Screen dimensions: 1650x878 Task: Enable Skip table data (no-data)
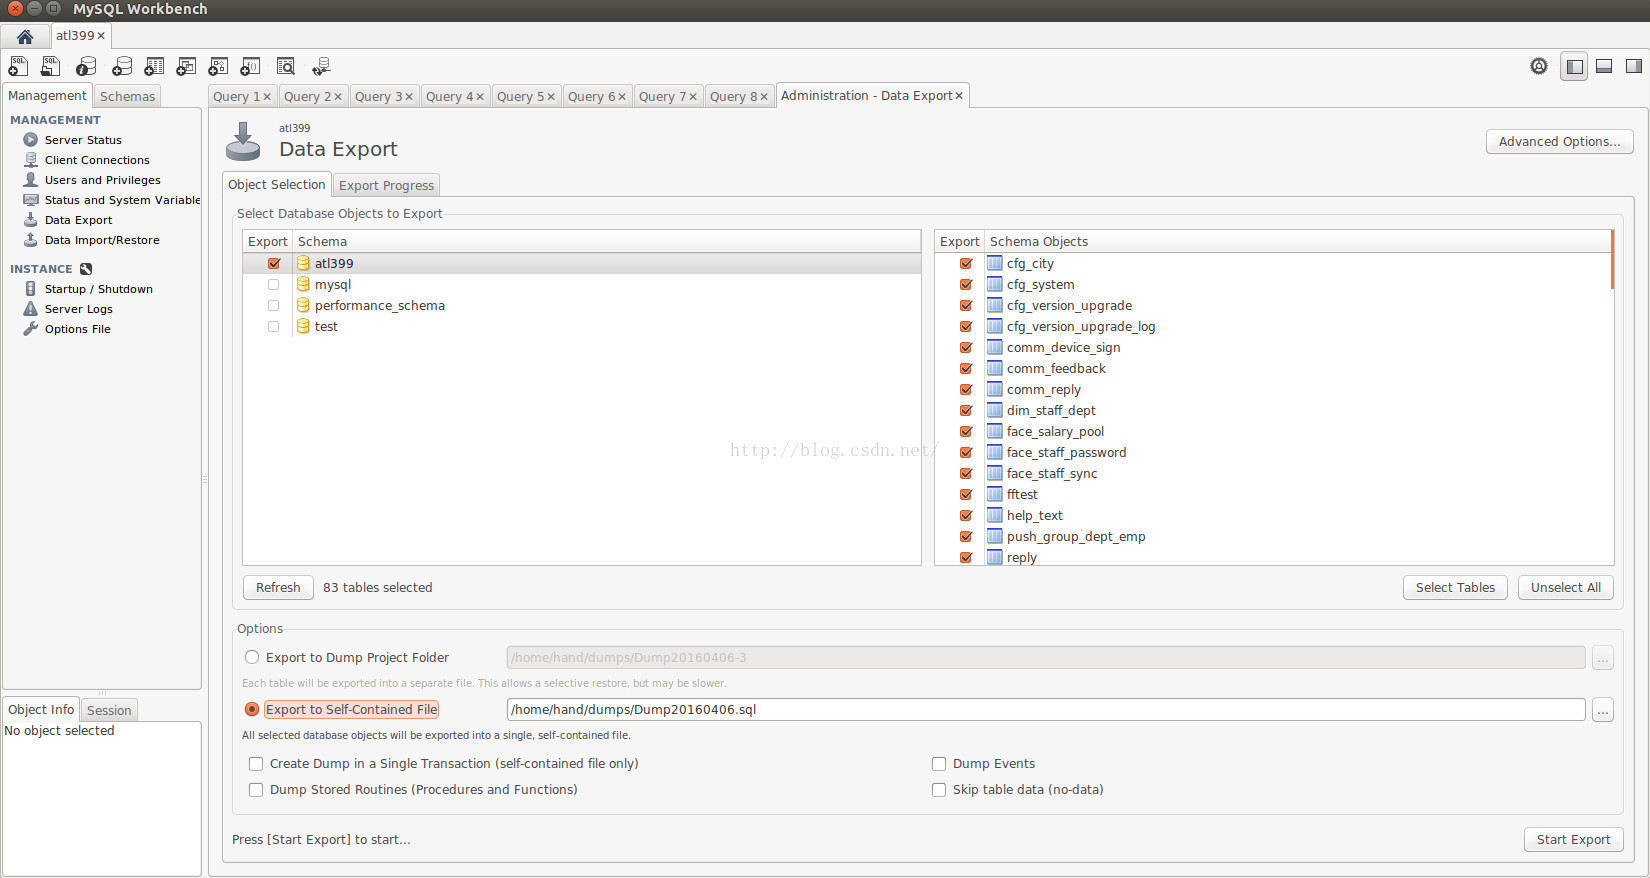(939, 790)
